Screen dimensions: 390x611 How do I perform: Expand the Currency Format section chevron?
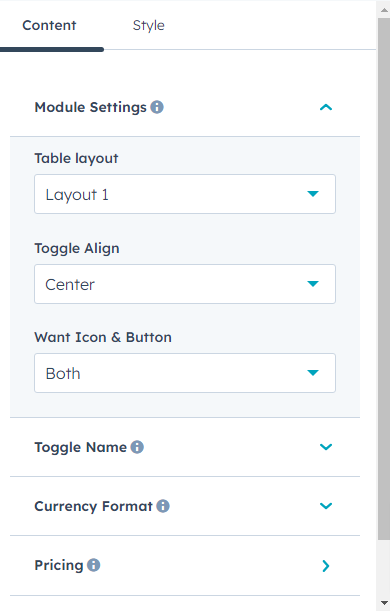click(x=326, y=506)
